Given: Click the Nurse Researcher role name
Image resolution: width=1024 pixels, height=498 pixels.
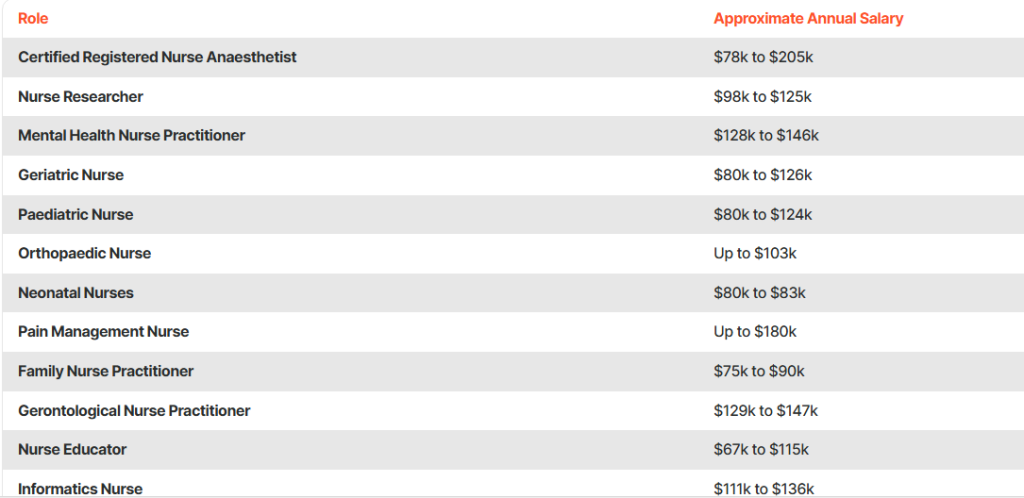Looking at the screenshot, I should pos(80,96).
